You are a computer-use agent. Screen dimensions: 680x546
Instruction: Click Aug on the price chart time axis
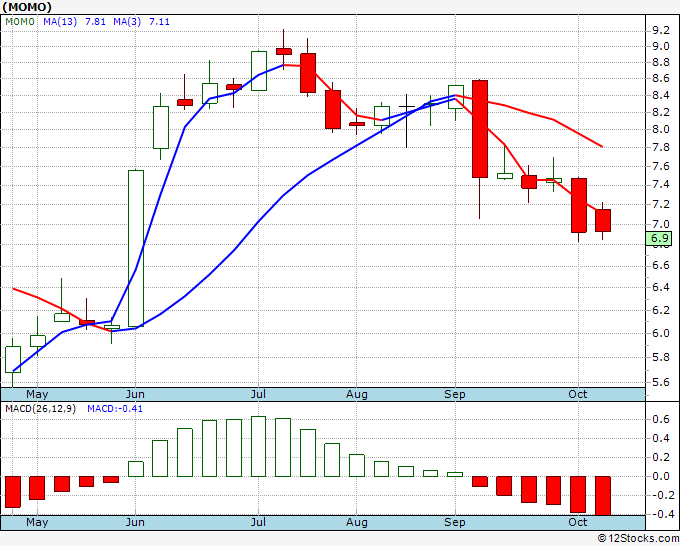[x=356, y=395]
